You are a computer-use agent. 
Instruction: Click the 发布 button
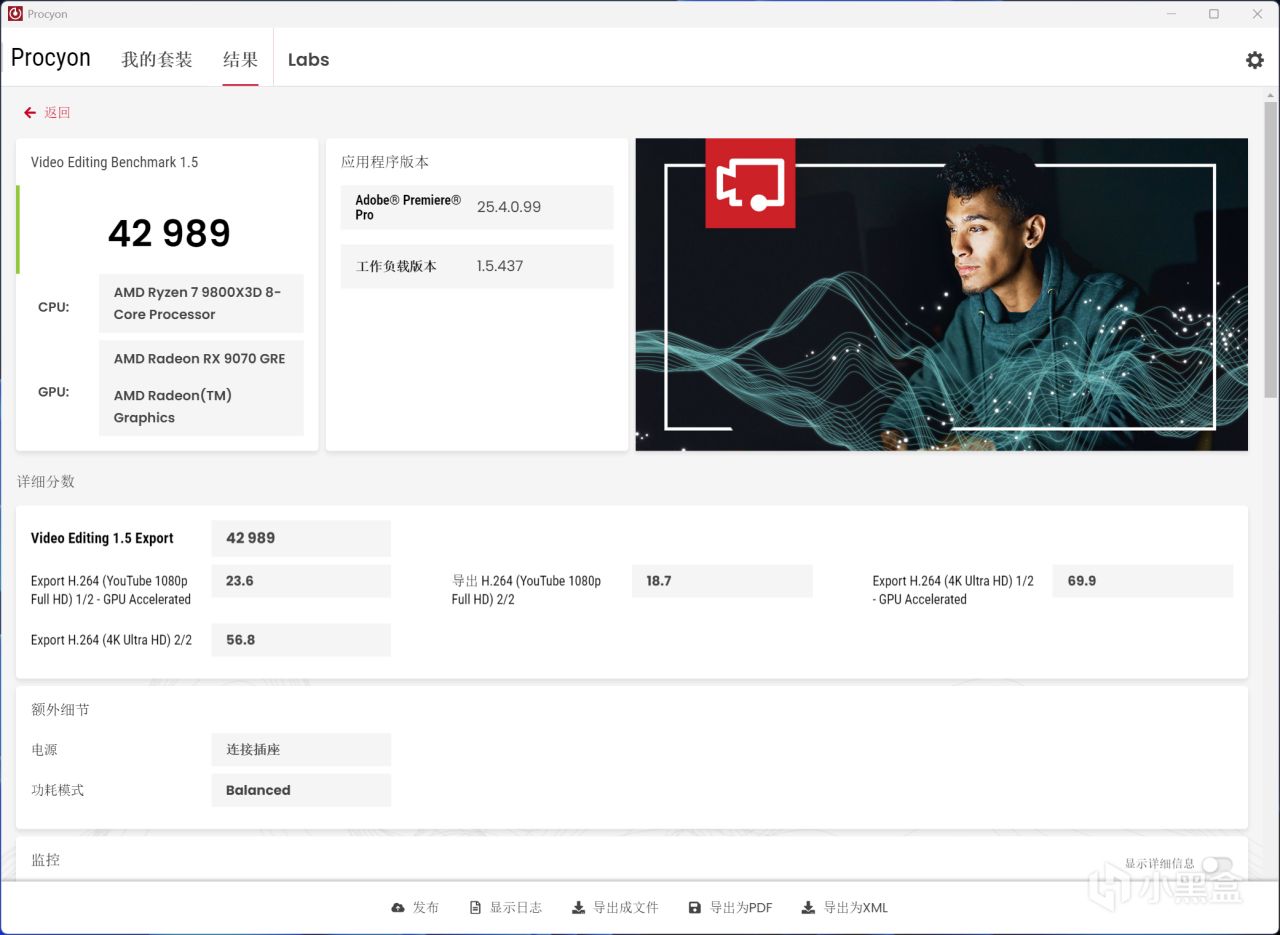pos(415,908)
